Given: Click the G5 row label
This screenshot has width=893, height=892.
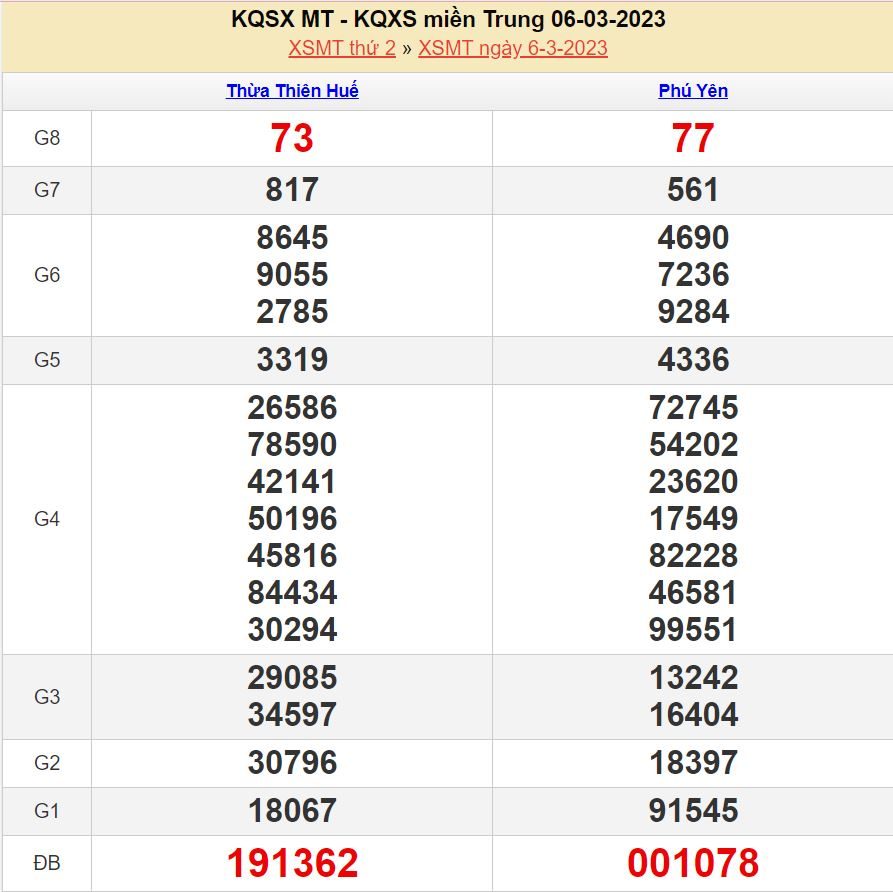Looking at the screenshot, I should tap(47, 360).
